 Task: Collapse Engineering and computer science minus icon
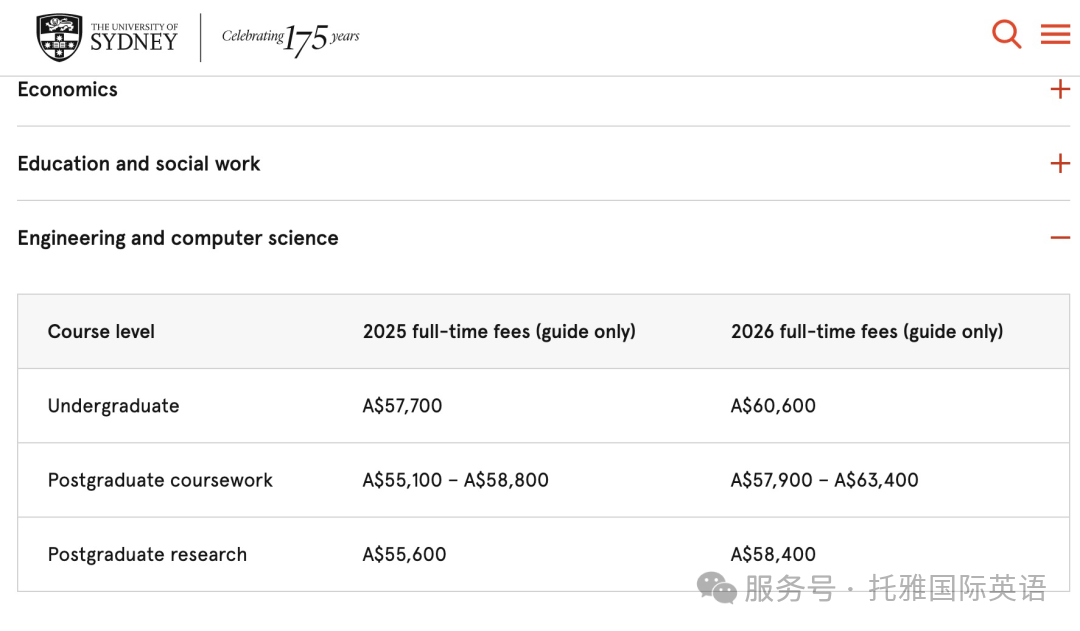1060,238
